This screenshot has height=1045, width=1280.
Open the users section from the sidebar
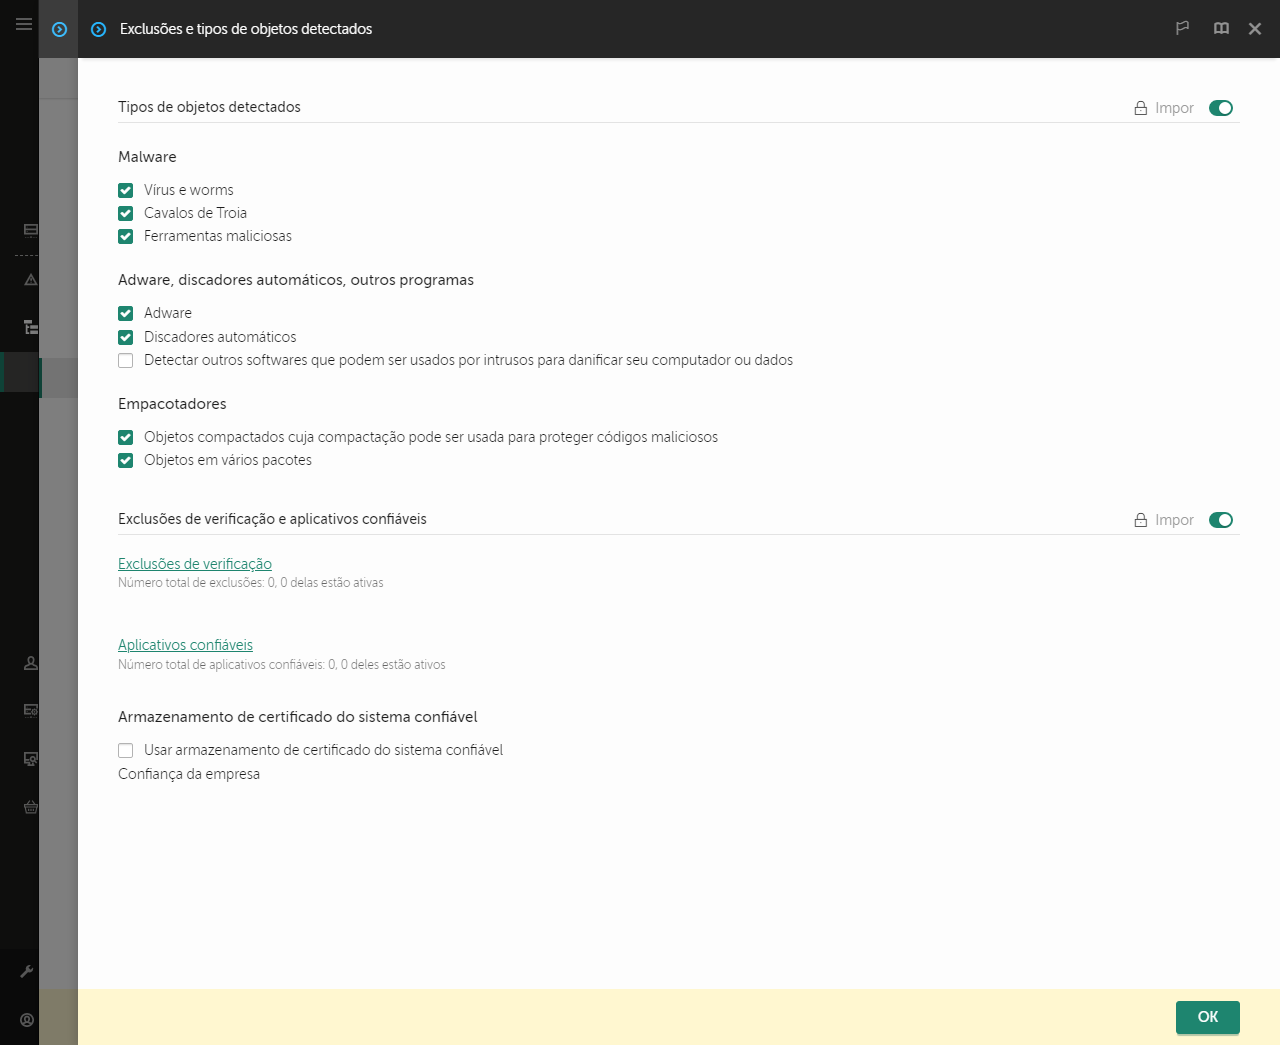point(30,662)
